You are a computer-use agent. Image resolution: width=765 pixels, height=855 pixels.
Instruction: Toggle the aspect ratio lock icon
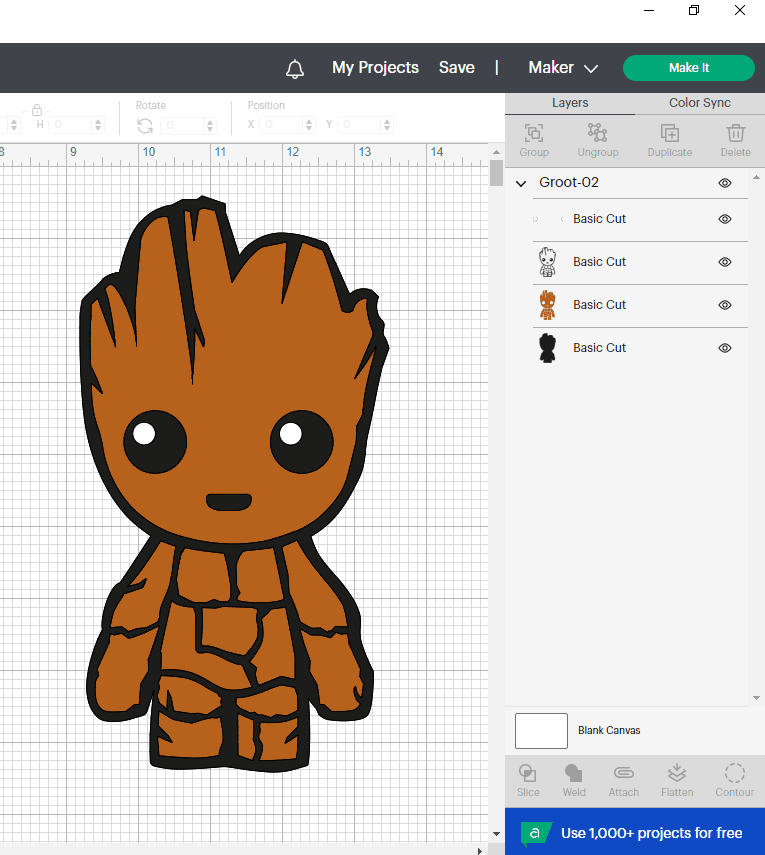(37, 110)
